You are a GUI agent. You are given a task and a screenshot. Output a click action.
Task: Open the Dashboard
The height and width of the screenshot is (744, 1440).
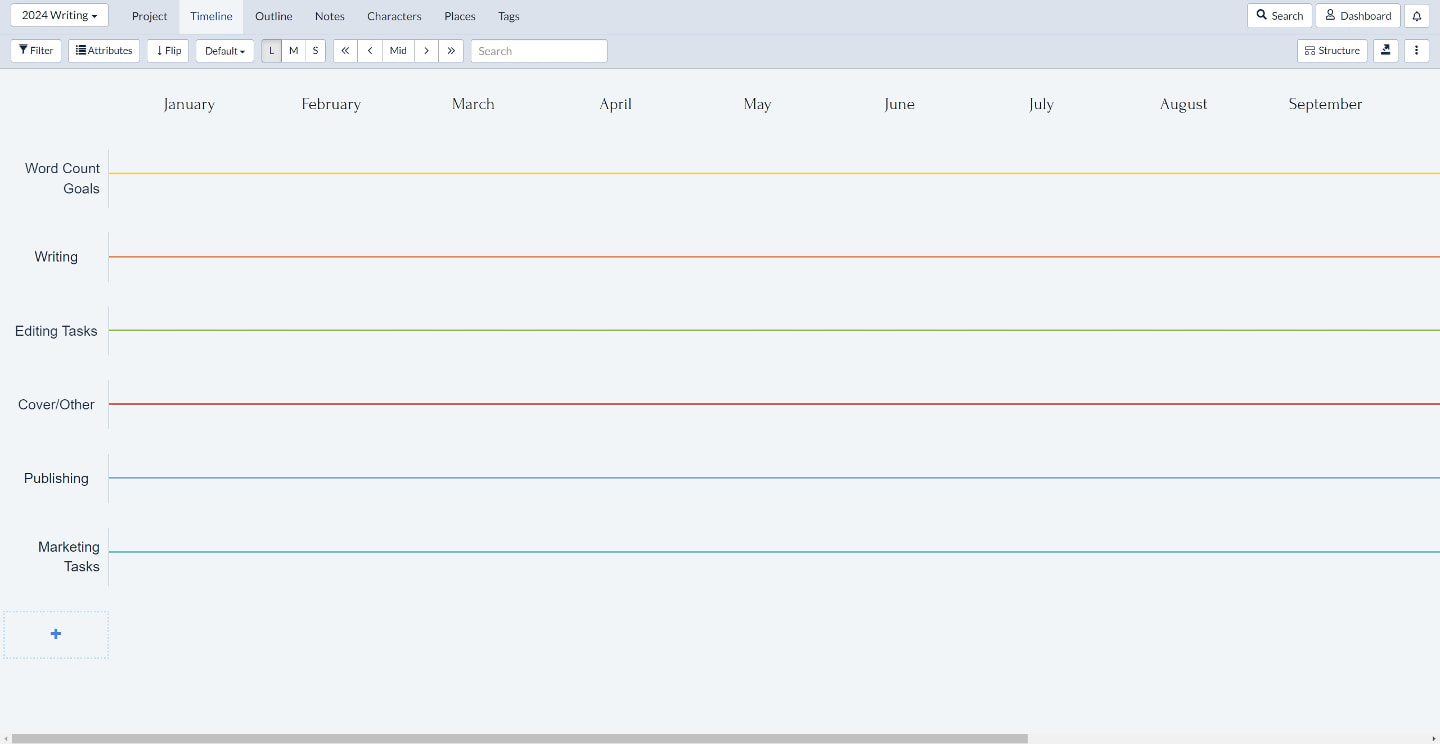[x=1358, y=16]
